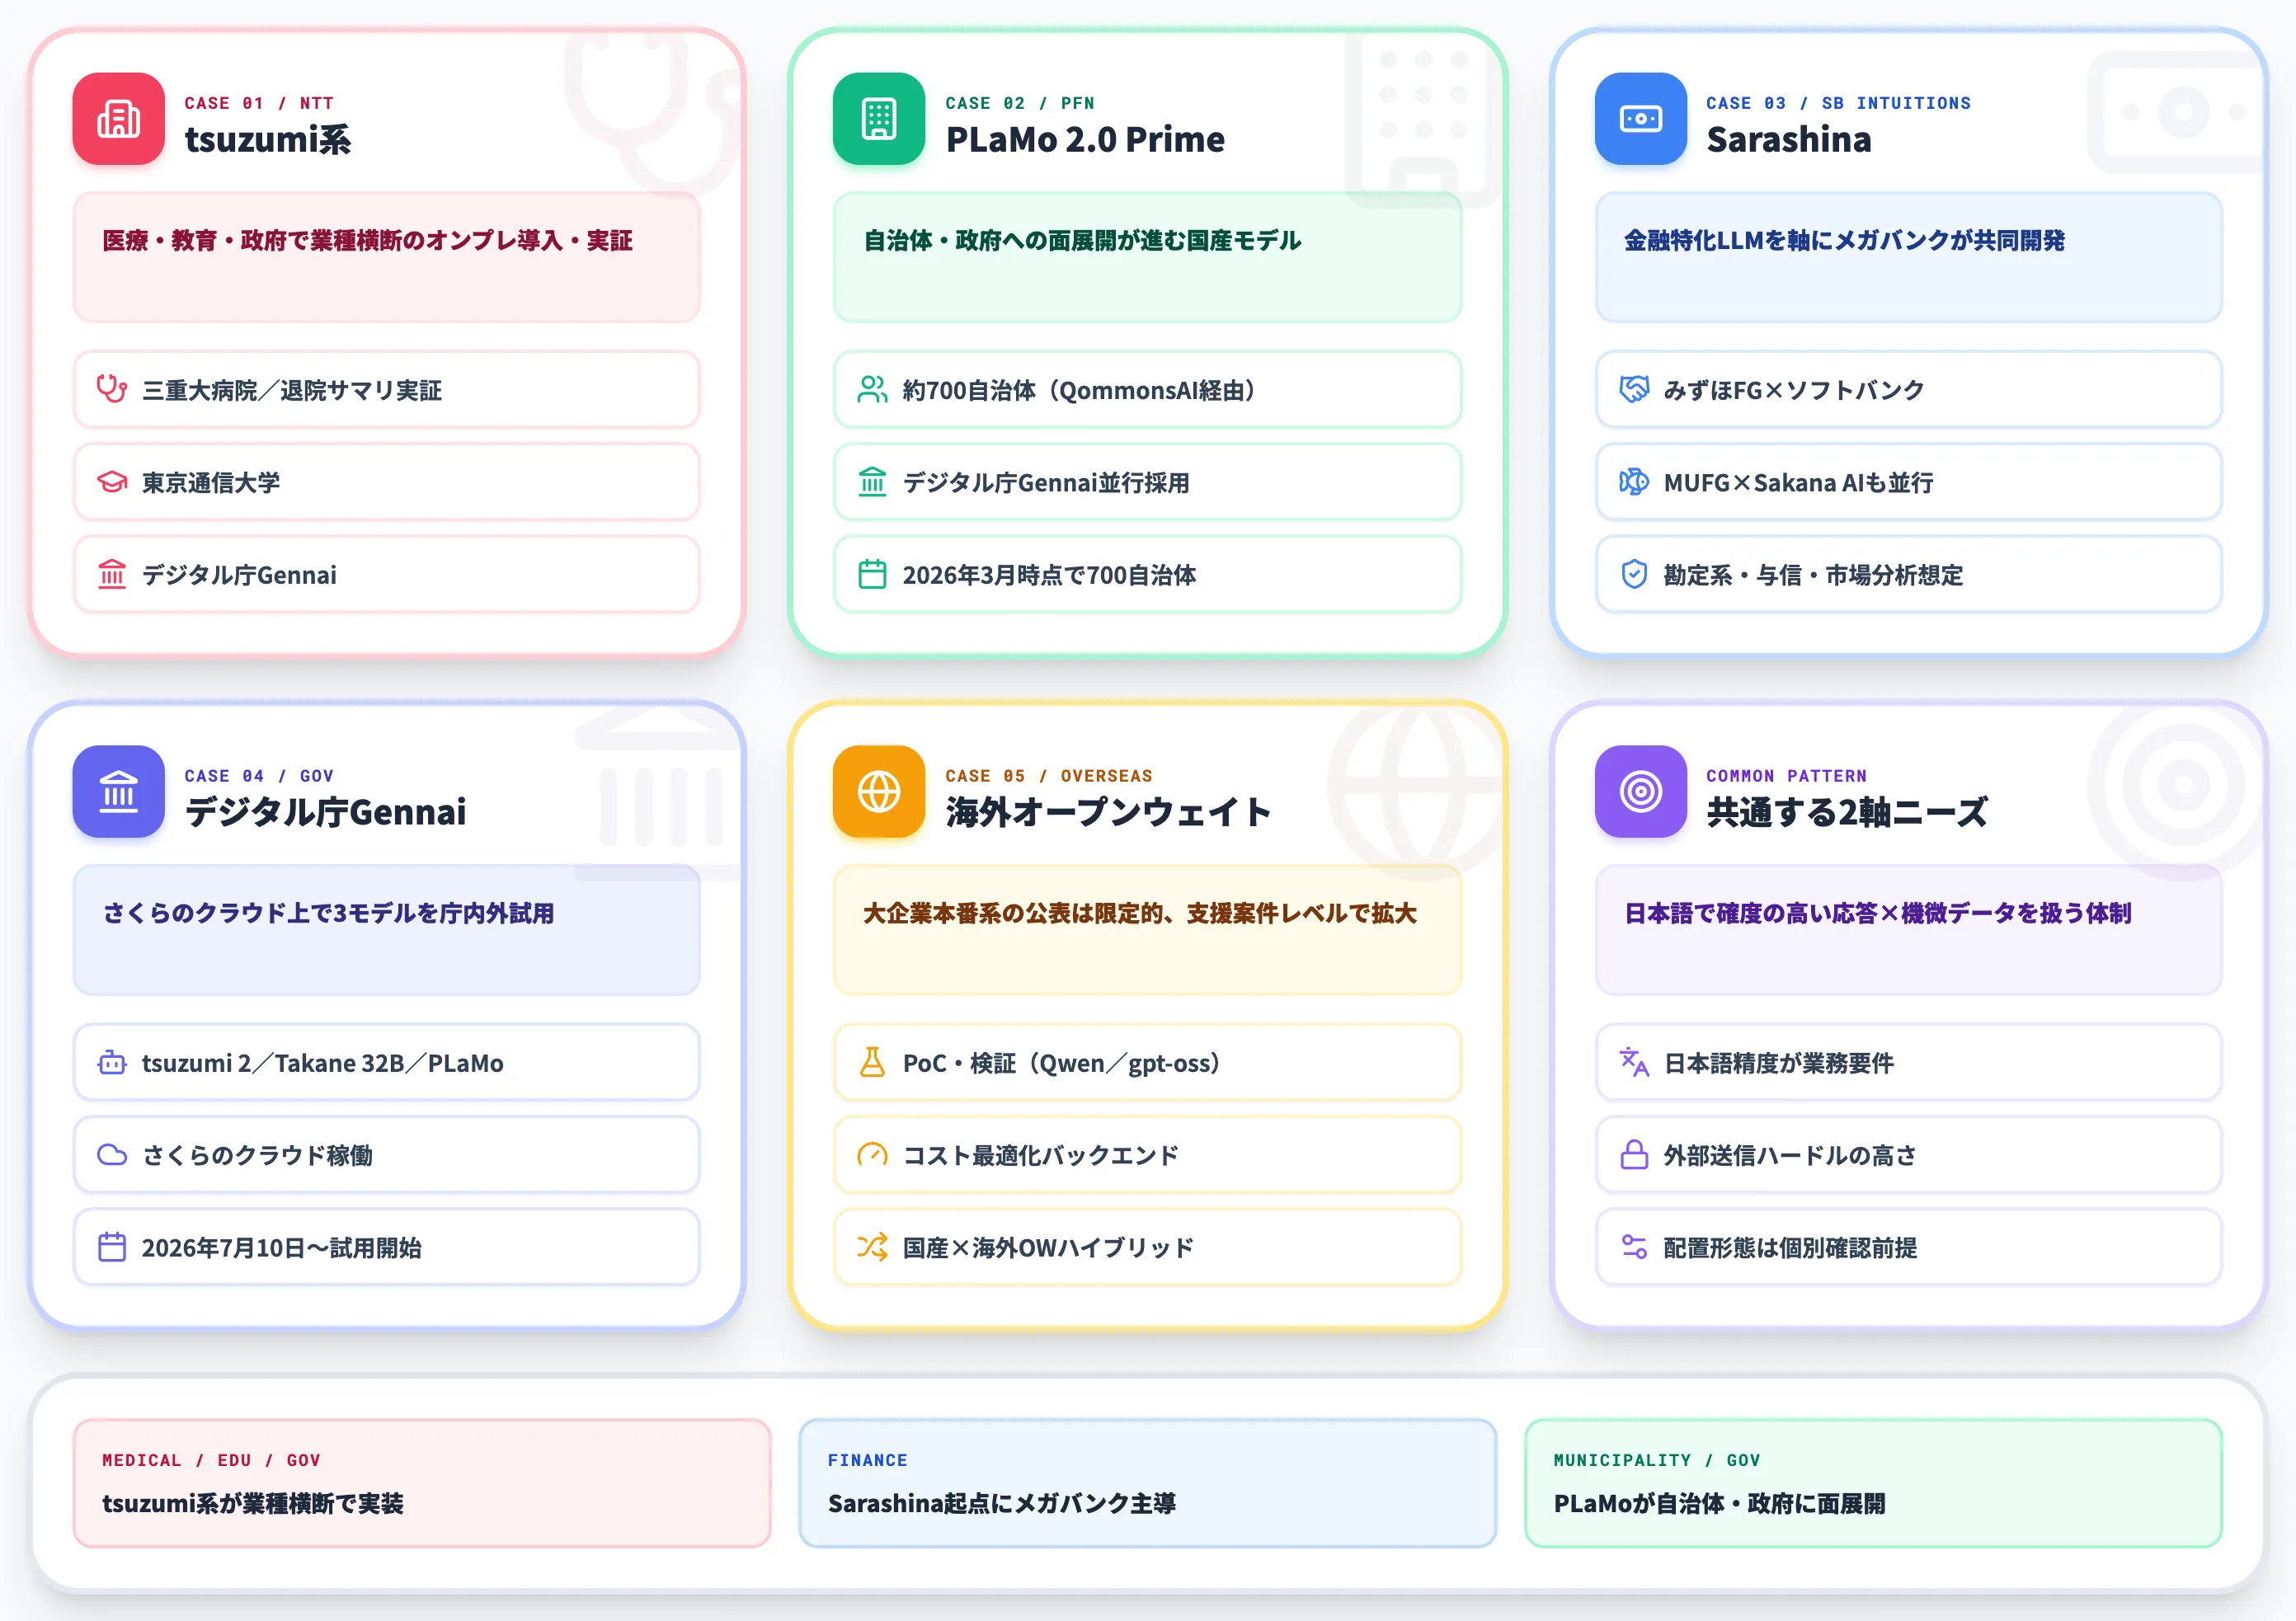Click cloud icon beside さくらのクラウド稼働
This screenshot has height=1621, width=2296.
[x=112, y=1155]
